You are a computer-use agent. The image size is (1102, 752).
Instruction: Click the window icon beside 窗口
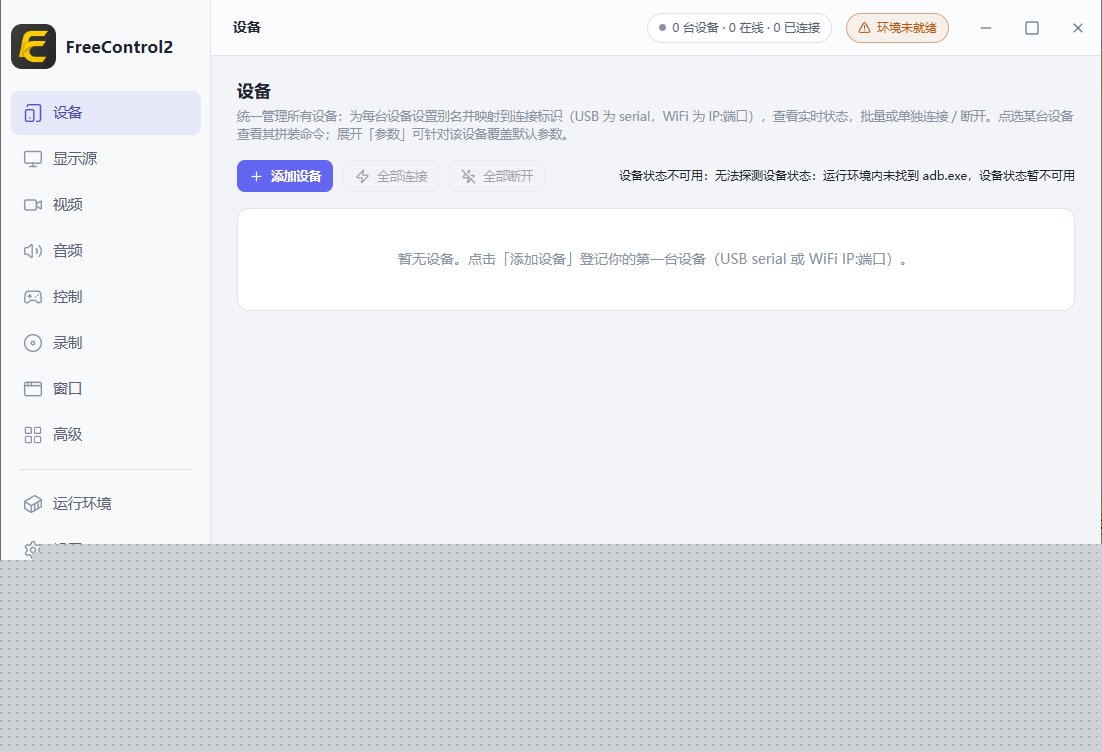click(32, 389)
